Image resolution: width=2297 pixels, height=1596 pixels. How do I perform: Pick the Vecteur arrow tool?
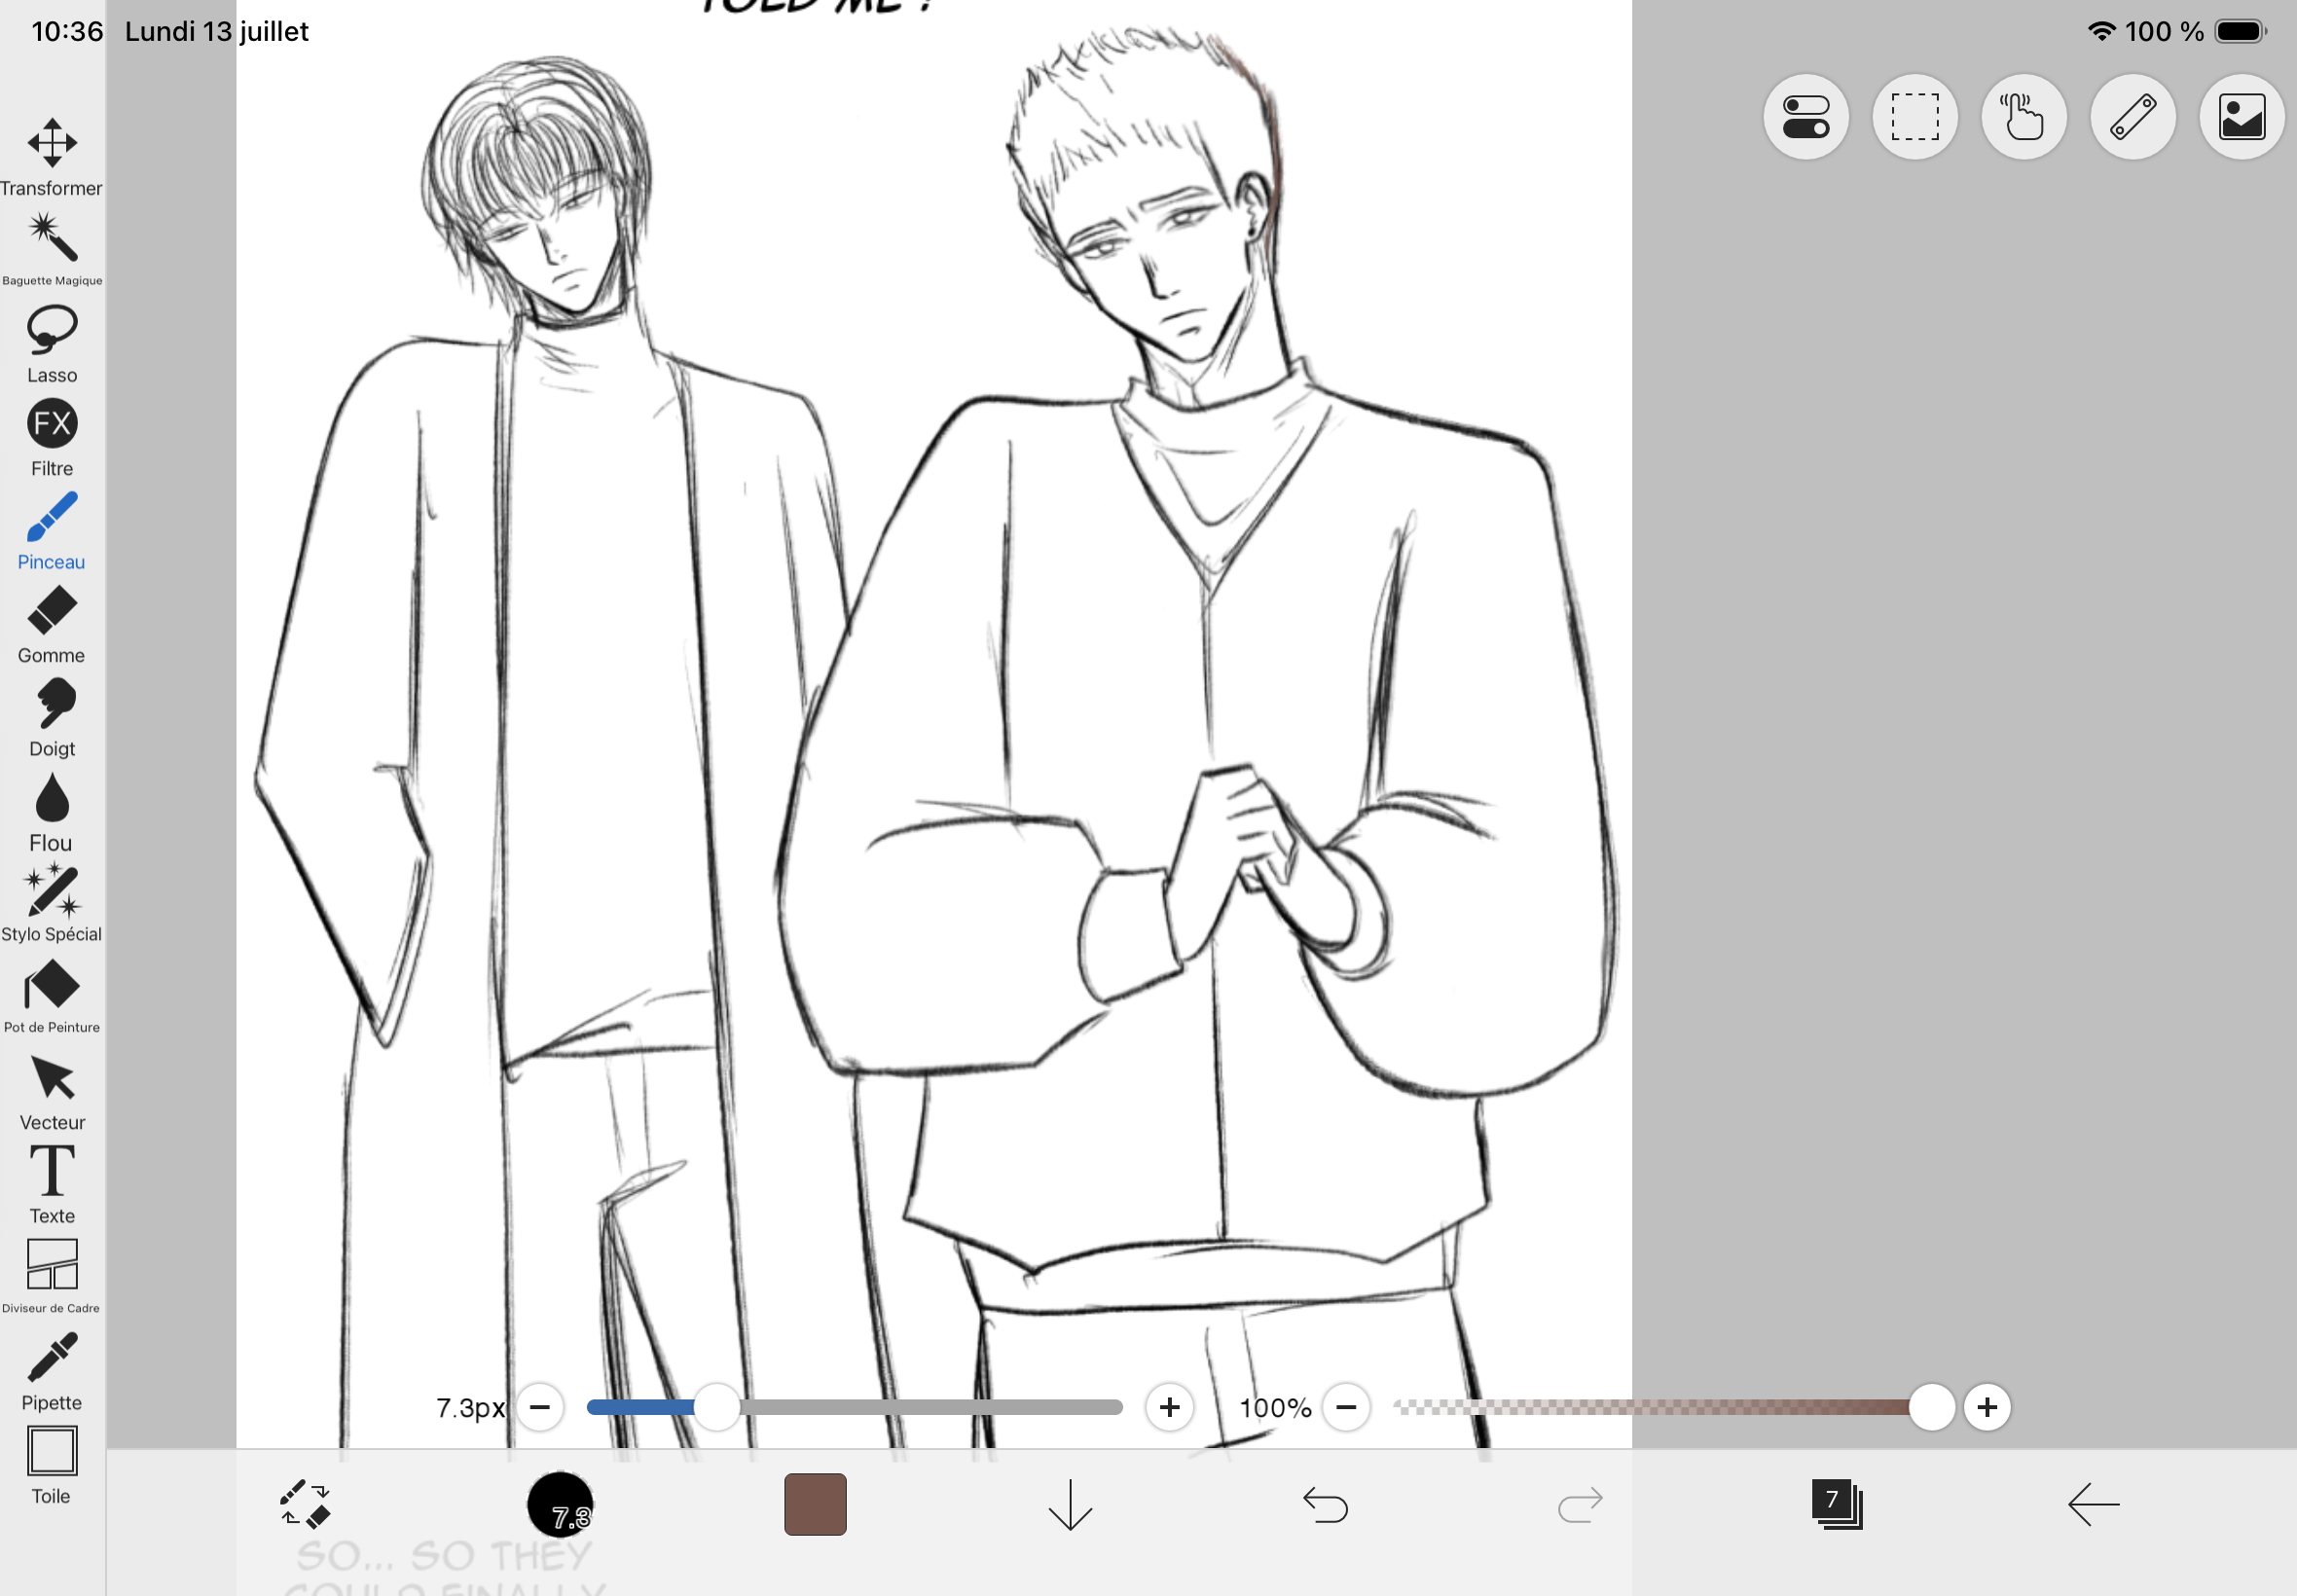[52, 1092]
